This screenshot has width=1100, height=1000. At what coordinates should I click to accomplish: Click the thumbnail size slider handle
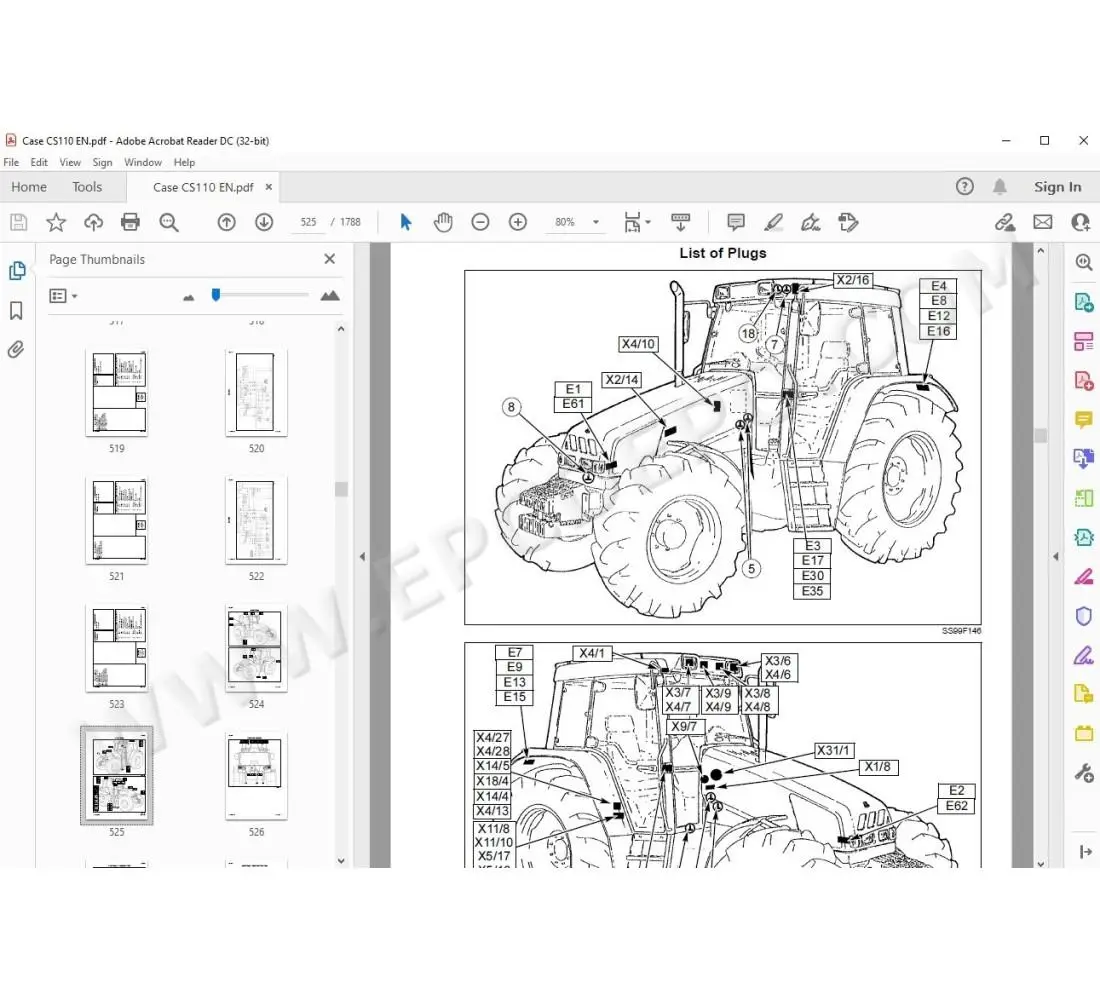216,295
